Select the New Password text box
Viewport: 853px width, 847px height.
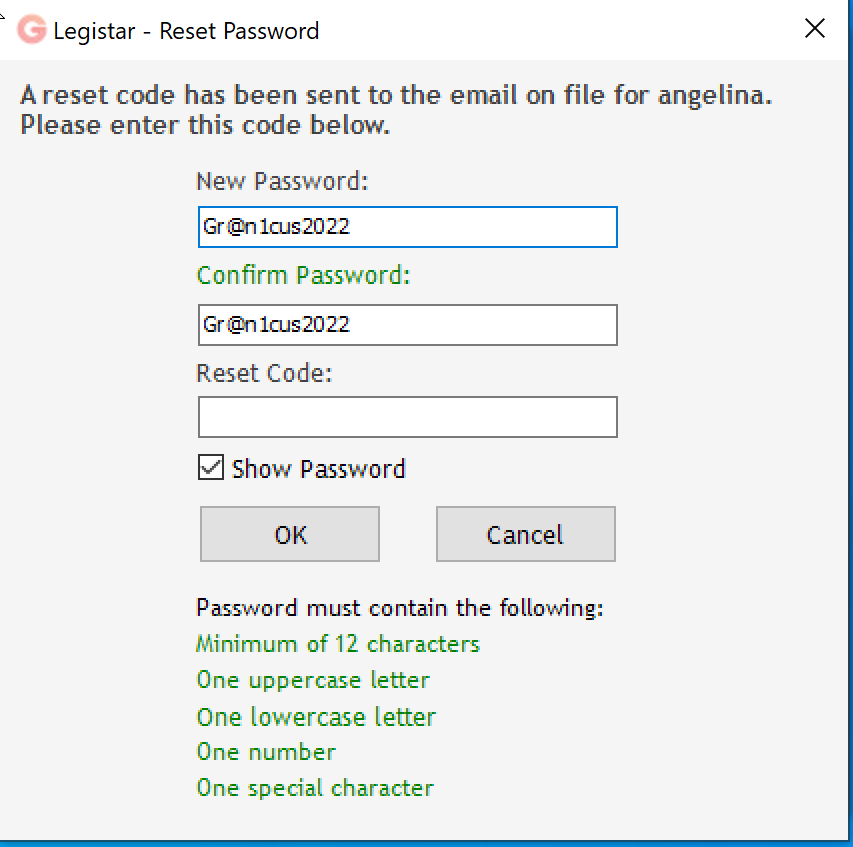407,227
